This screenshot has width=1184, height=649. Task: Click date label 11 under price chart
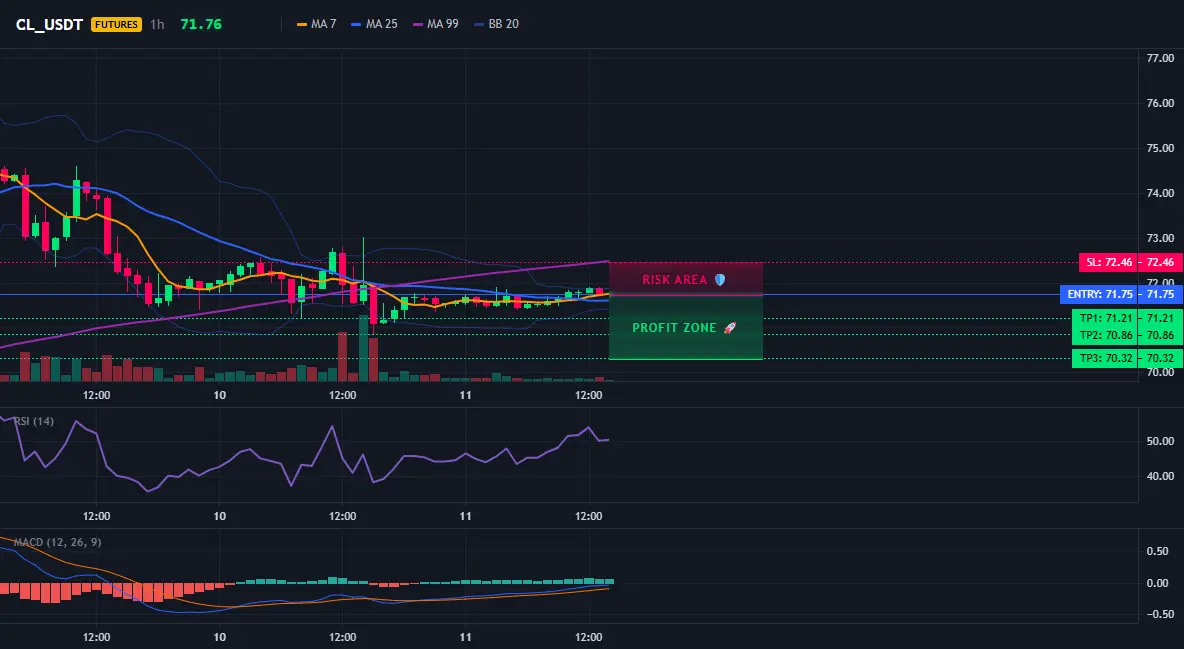pos(465,395)
